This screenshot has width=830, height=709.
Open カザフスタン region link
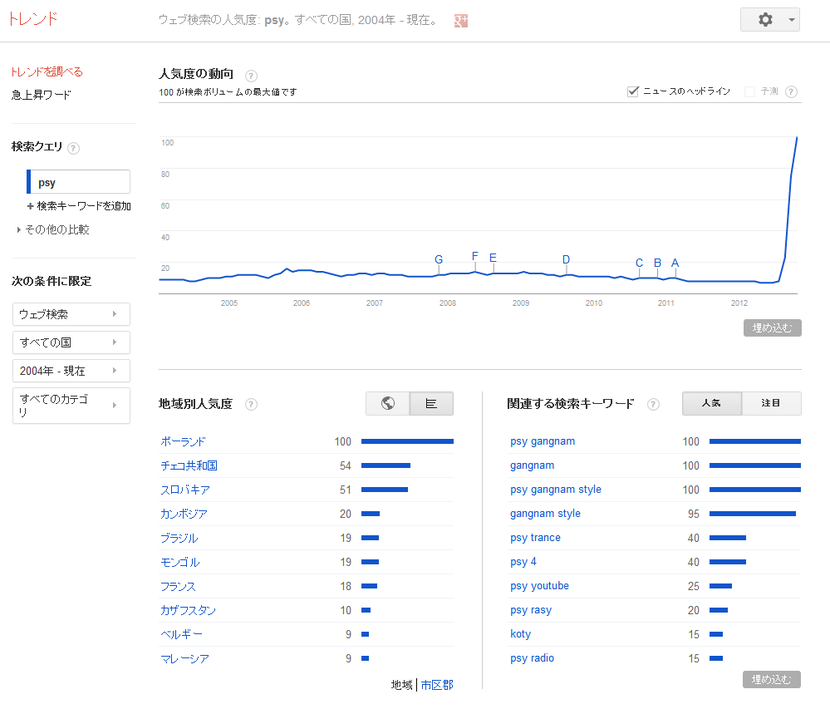(188, 610)
